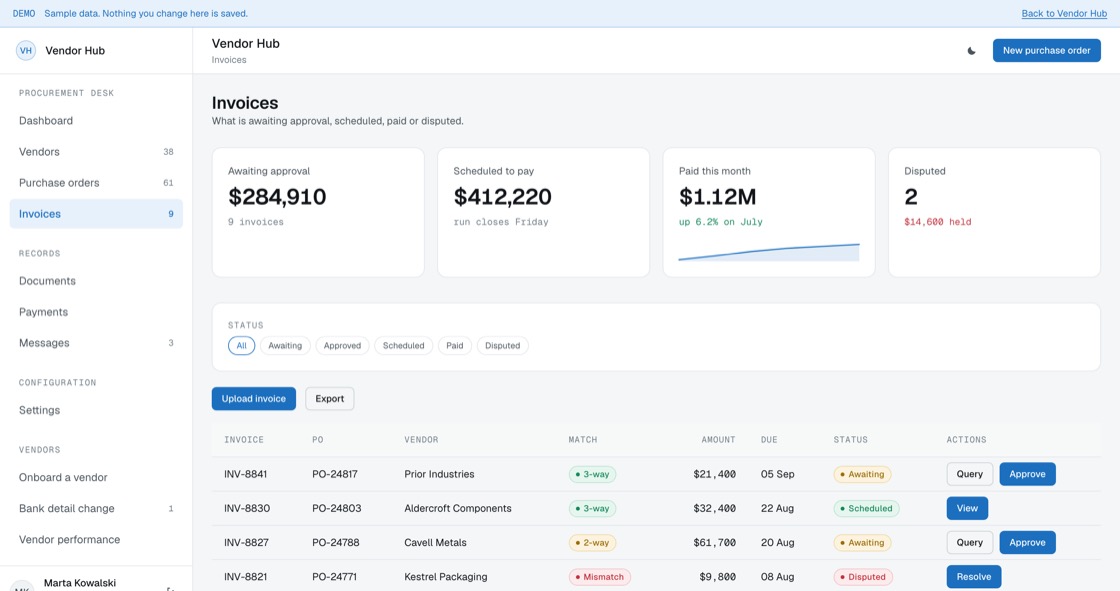Navigate to Payments in the sidebar
The image size is (1120, 591).
coord(96,312)
